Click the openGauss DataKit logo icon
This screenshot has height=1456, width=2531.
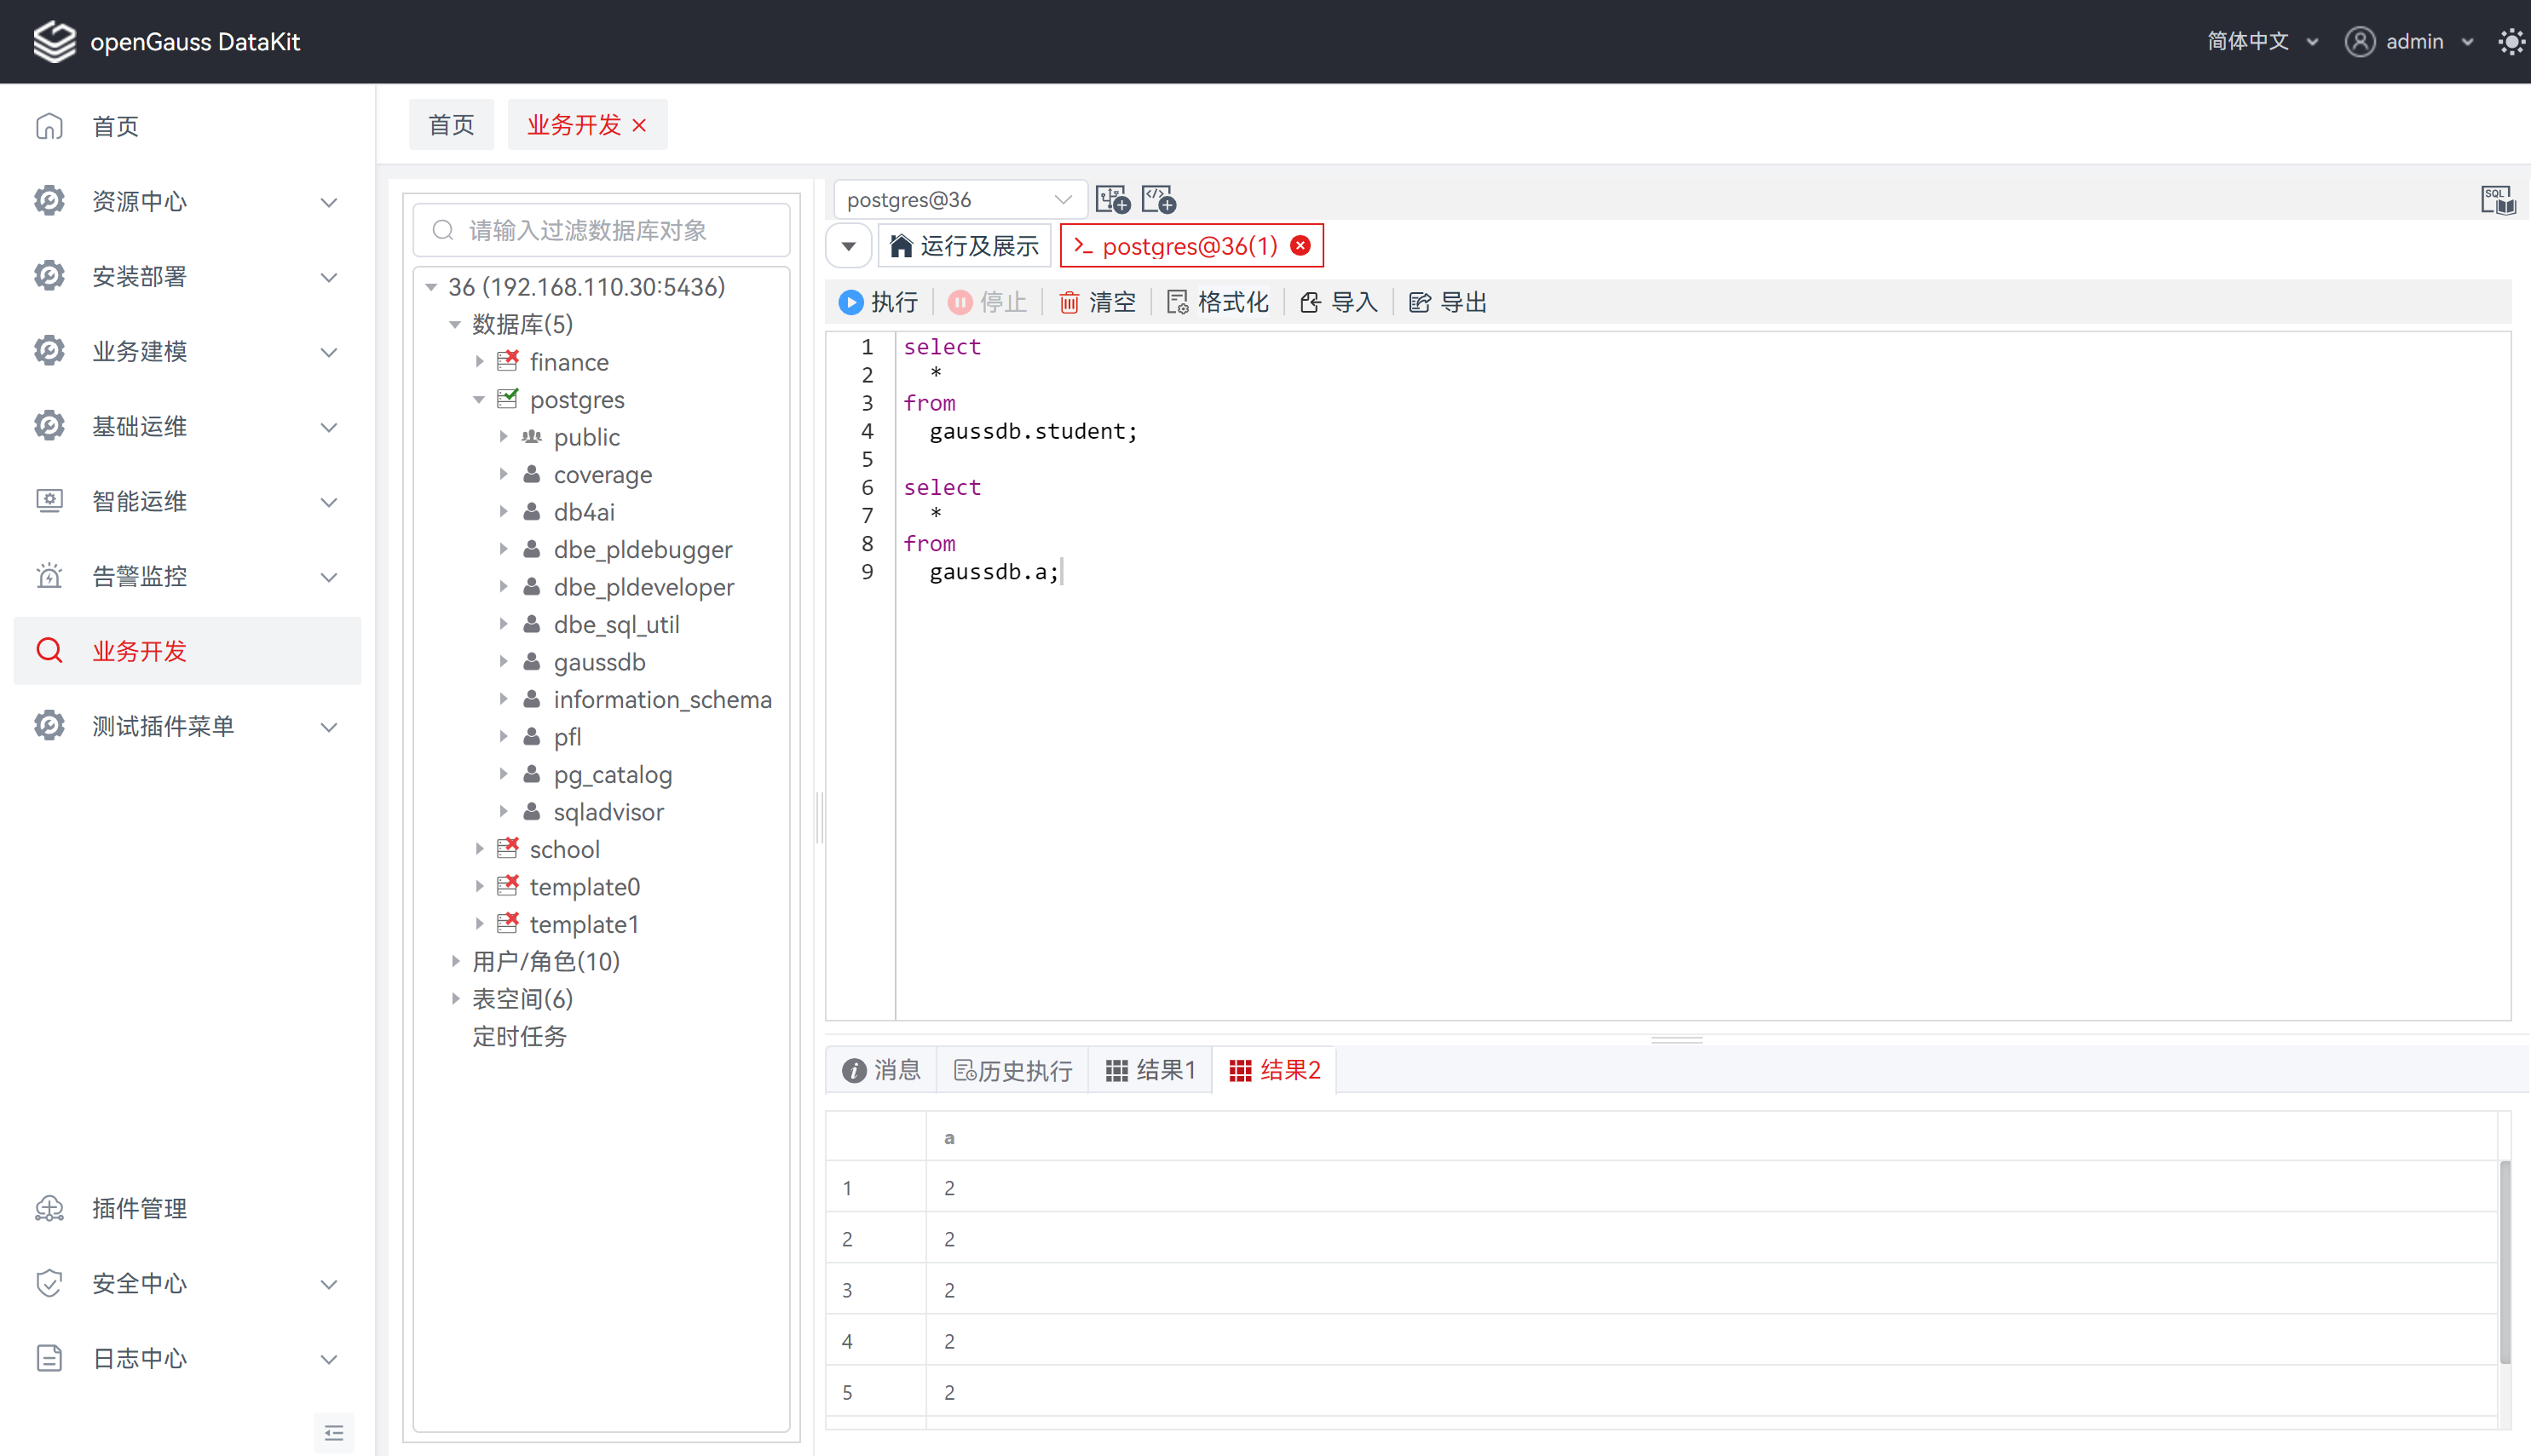click(x=54, y=41)
